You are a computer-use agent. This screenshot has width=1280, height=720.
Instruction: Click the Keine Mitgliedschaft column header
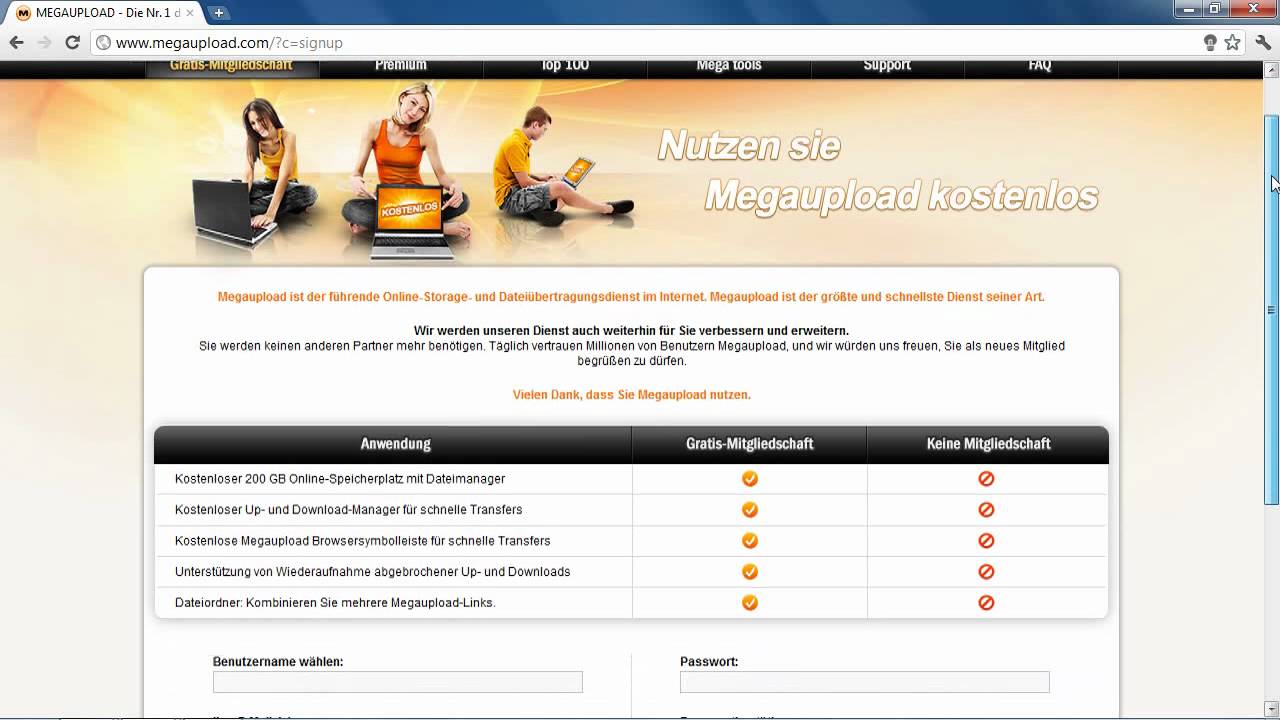pyautogui.click(x=988, y=444)
